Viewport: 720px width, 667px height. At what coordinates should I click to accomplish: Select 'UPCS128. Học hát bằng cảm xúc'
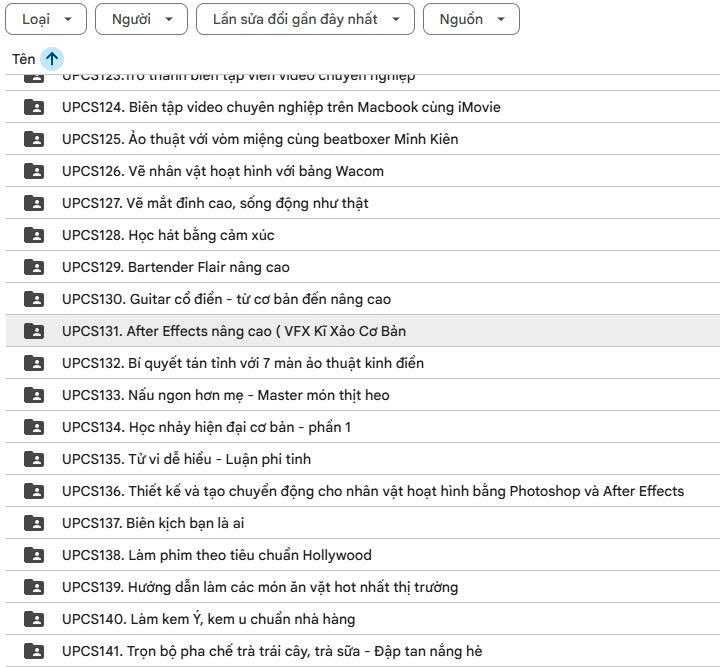coord(168,235)
